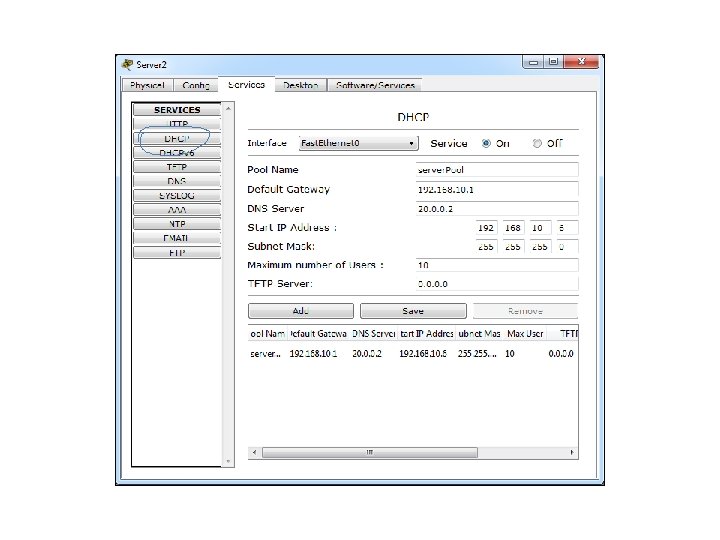The height and width of the screenshot is (540, 720).
Task: Open EMAIL service settings
Action: click(x=177, y=238)
